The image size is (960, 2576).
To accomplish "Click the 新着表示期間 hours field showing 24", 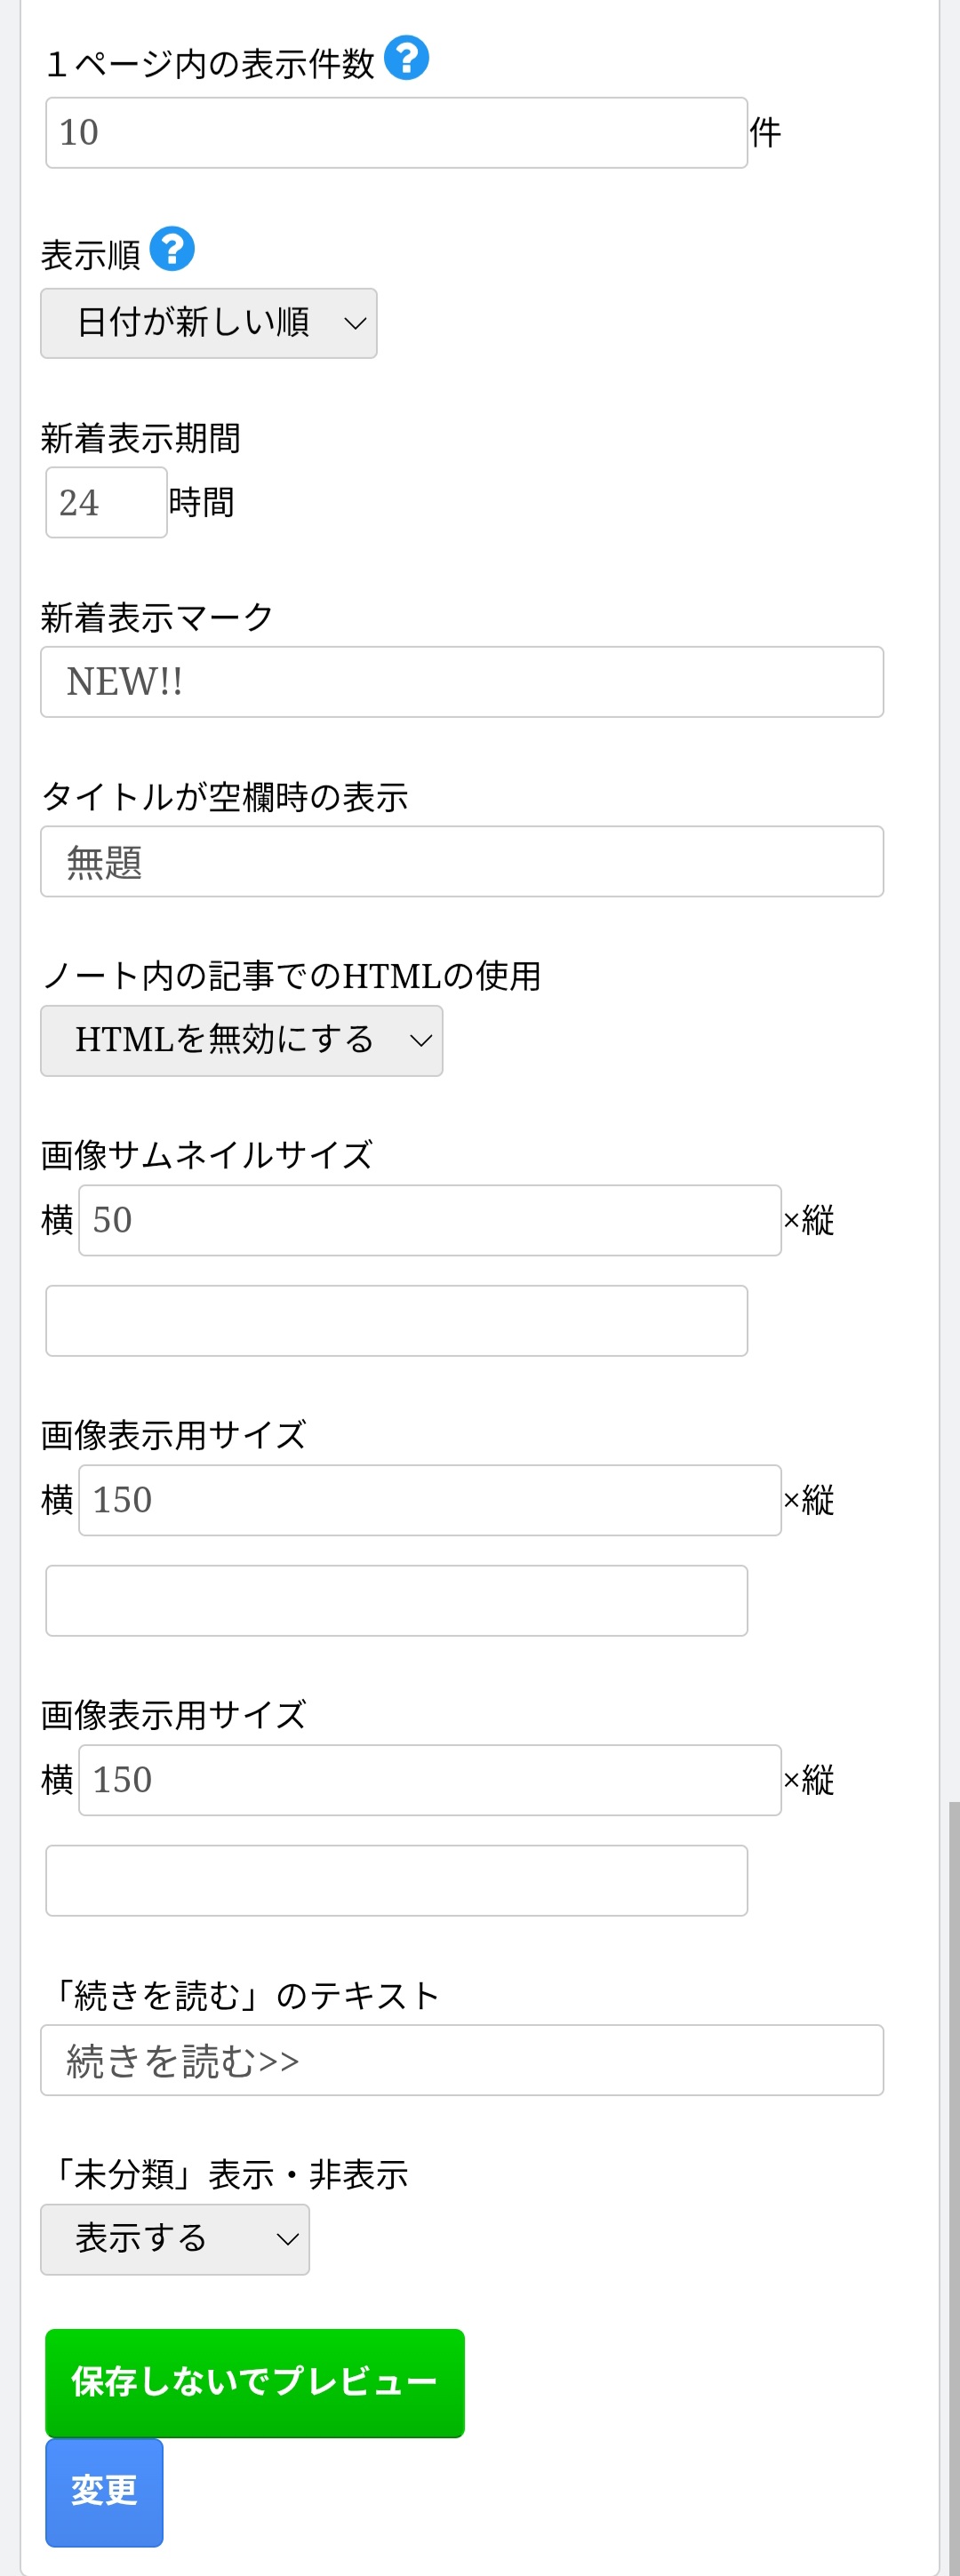I will point(106,503).
